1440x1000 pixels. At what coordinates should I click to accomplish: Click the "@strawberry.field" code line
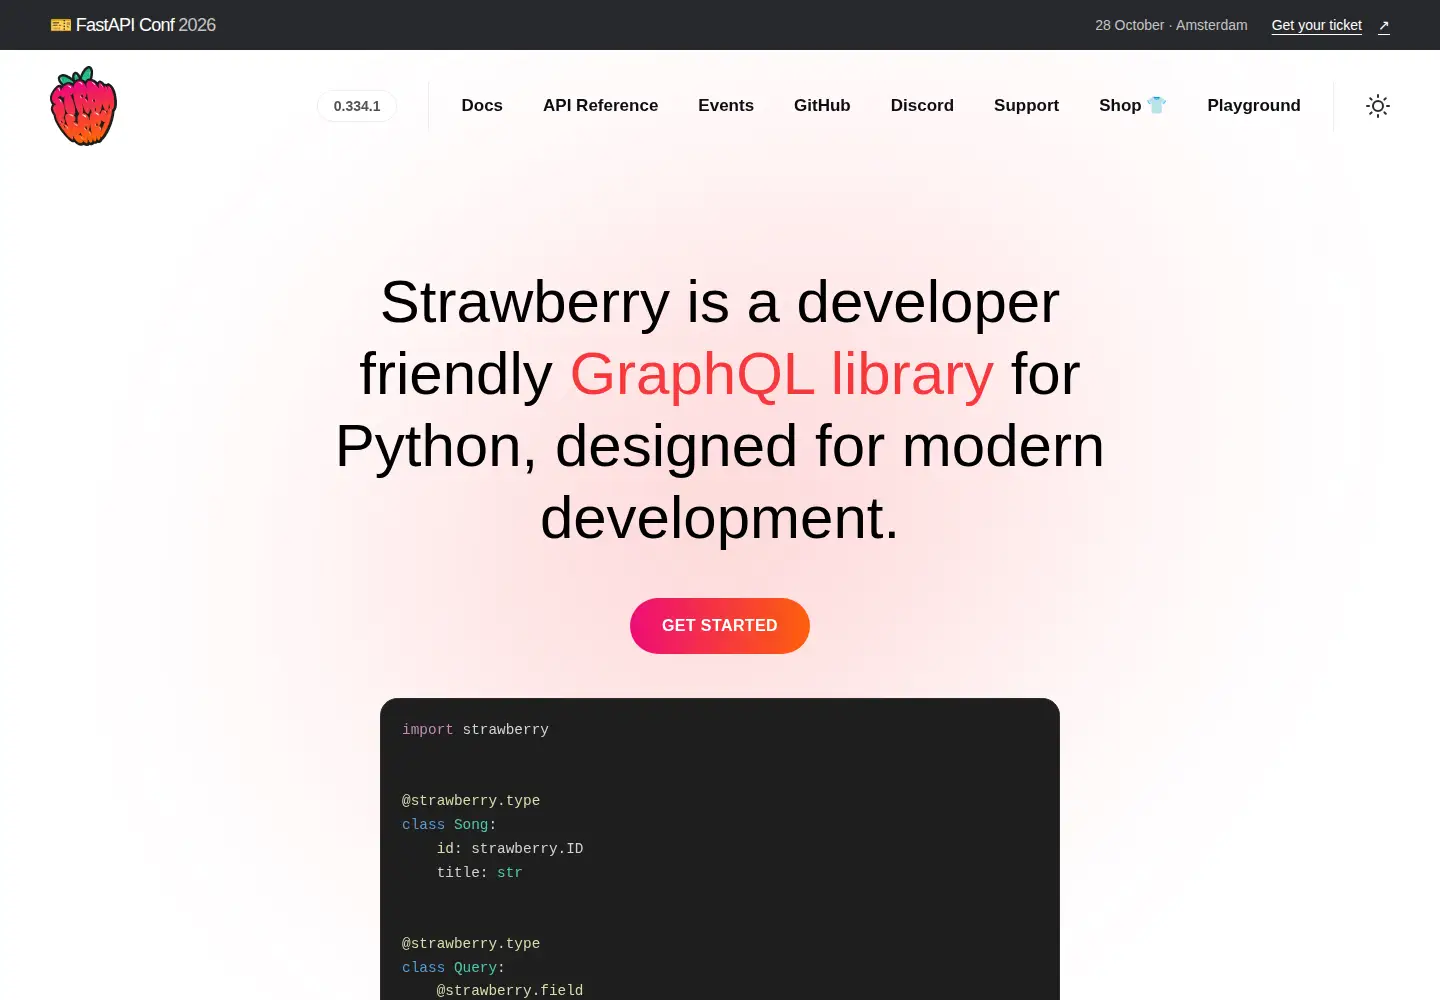click(510, 991)
